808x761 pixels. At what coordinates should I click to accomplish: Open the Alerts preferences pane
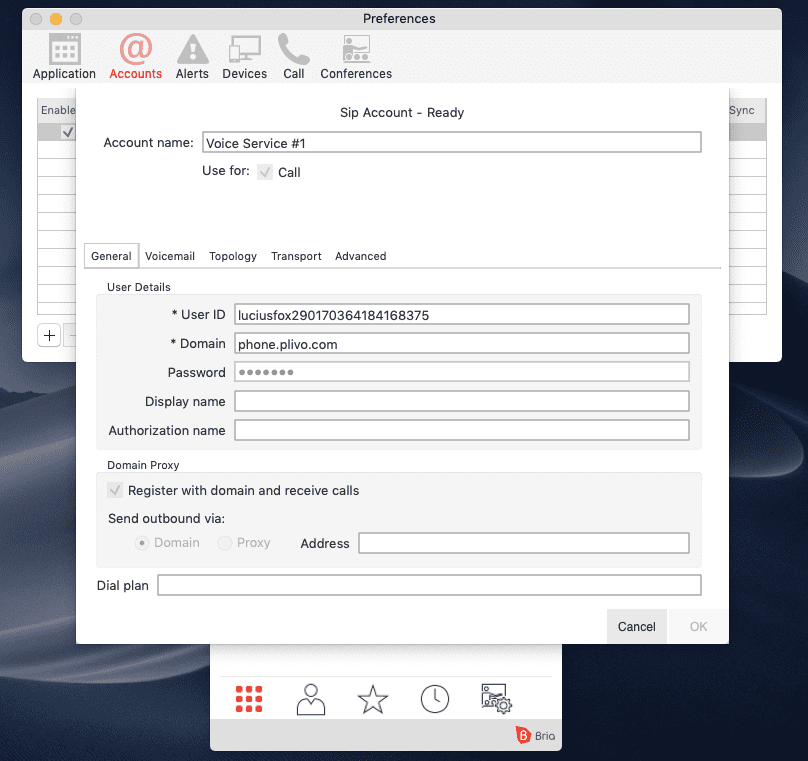(x=192, y=57)
